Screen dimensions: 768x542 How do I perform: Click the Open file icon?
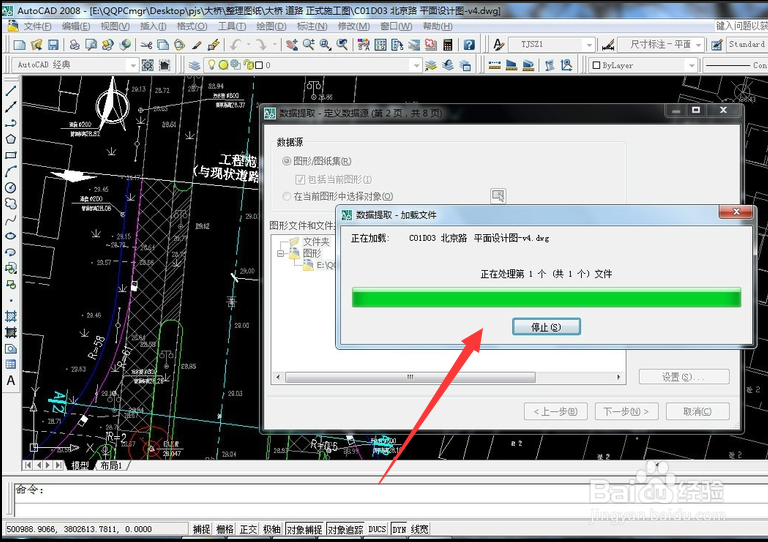[36, 45]
